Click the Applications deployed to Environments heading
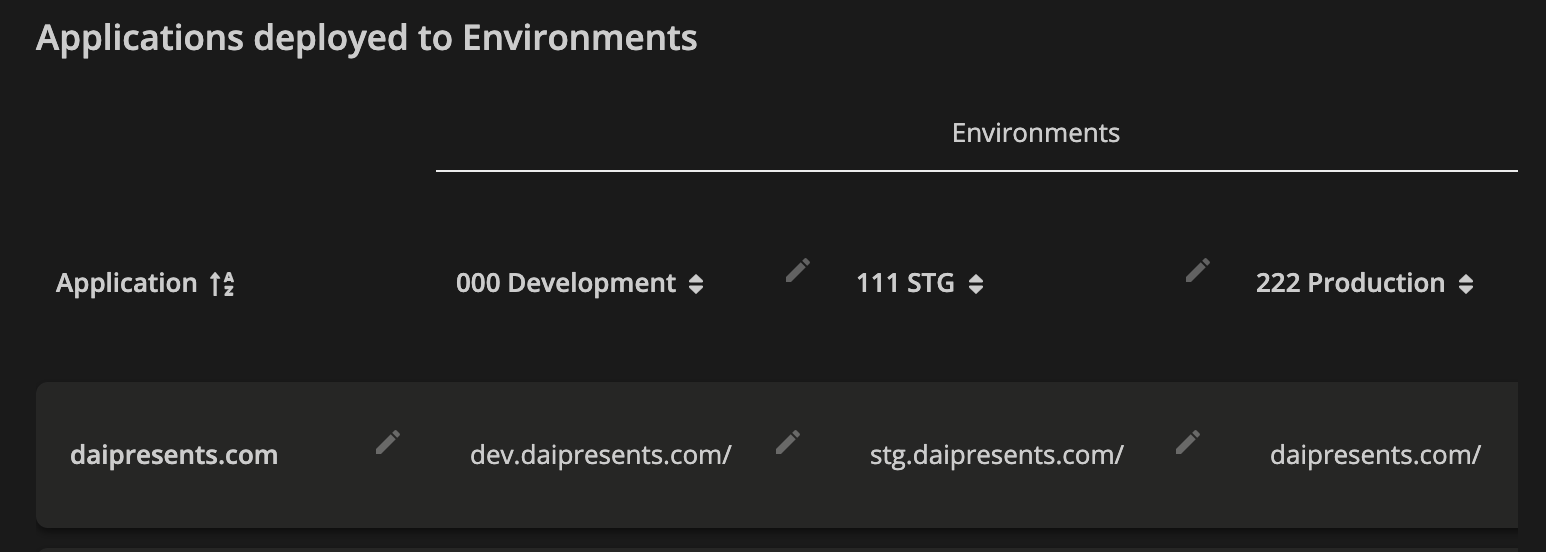This screenshot has height=552, width=1546. (366, 38)
